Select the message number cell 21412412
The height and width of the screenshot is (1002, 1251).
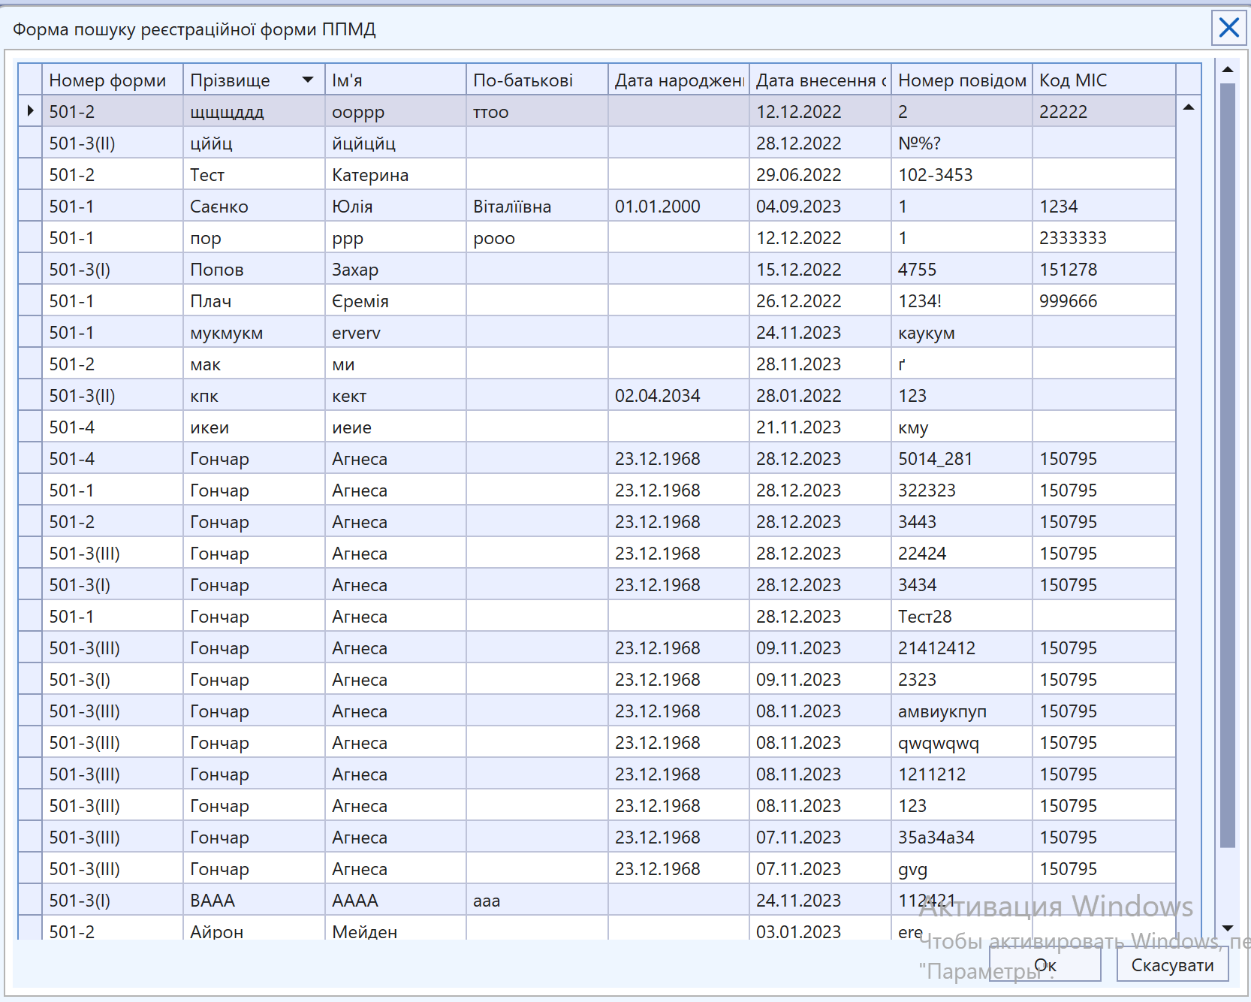click(x=962, y=648)
